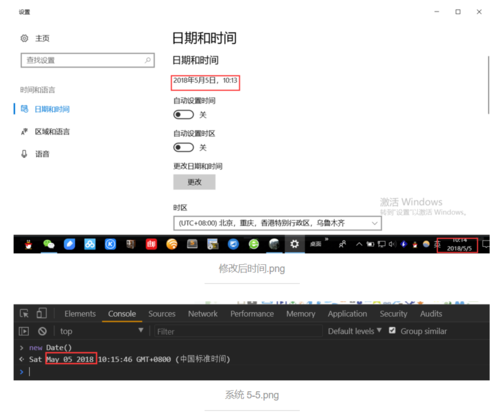Viewport: 500px width, 412px height.
Task: Open the blue K music player icon
Action: [110, 244]
